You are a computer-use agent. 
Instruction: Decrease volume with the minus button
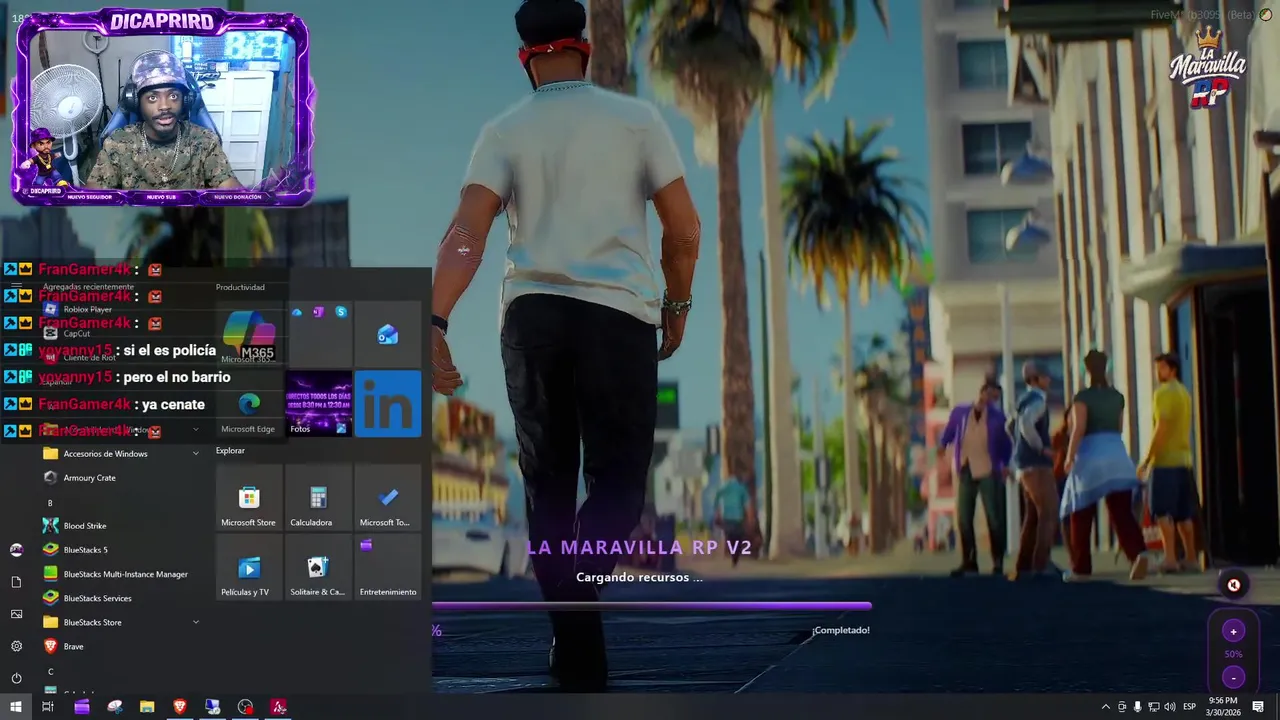(x=1233, y=677)
